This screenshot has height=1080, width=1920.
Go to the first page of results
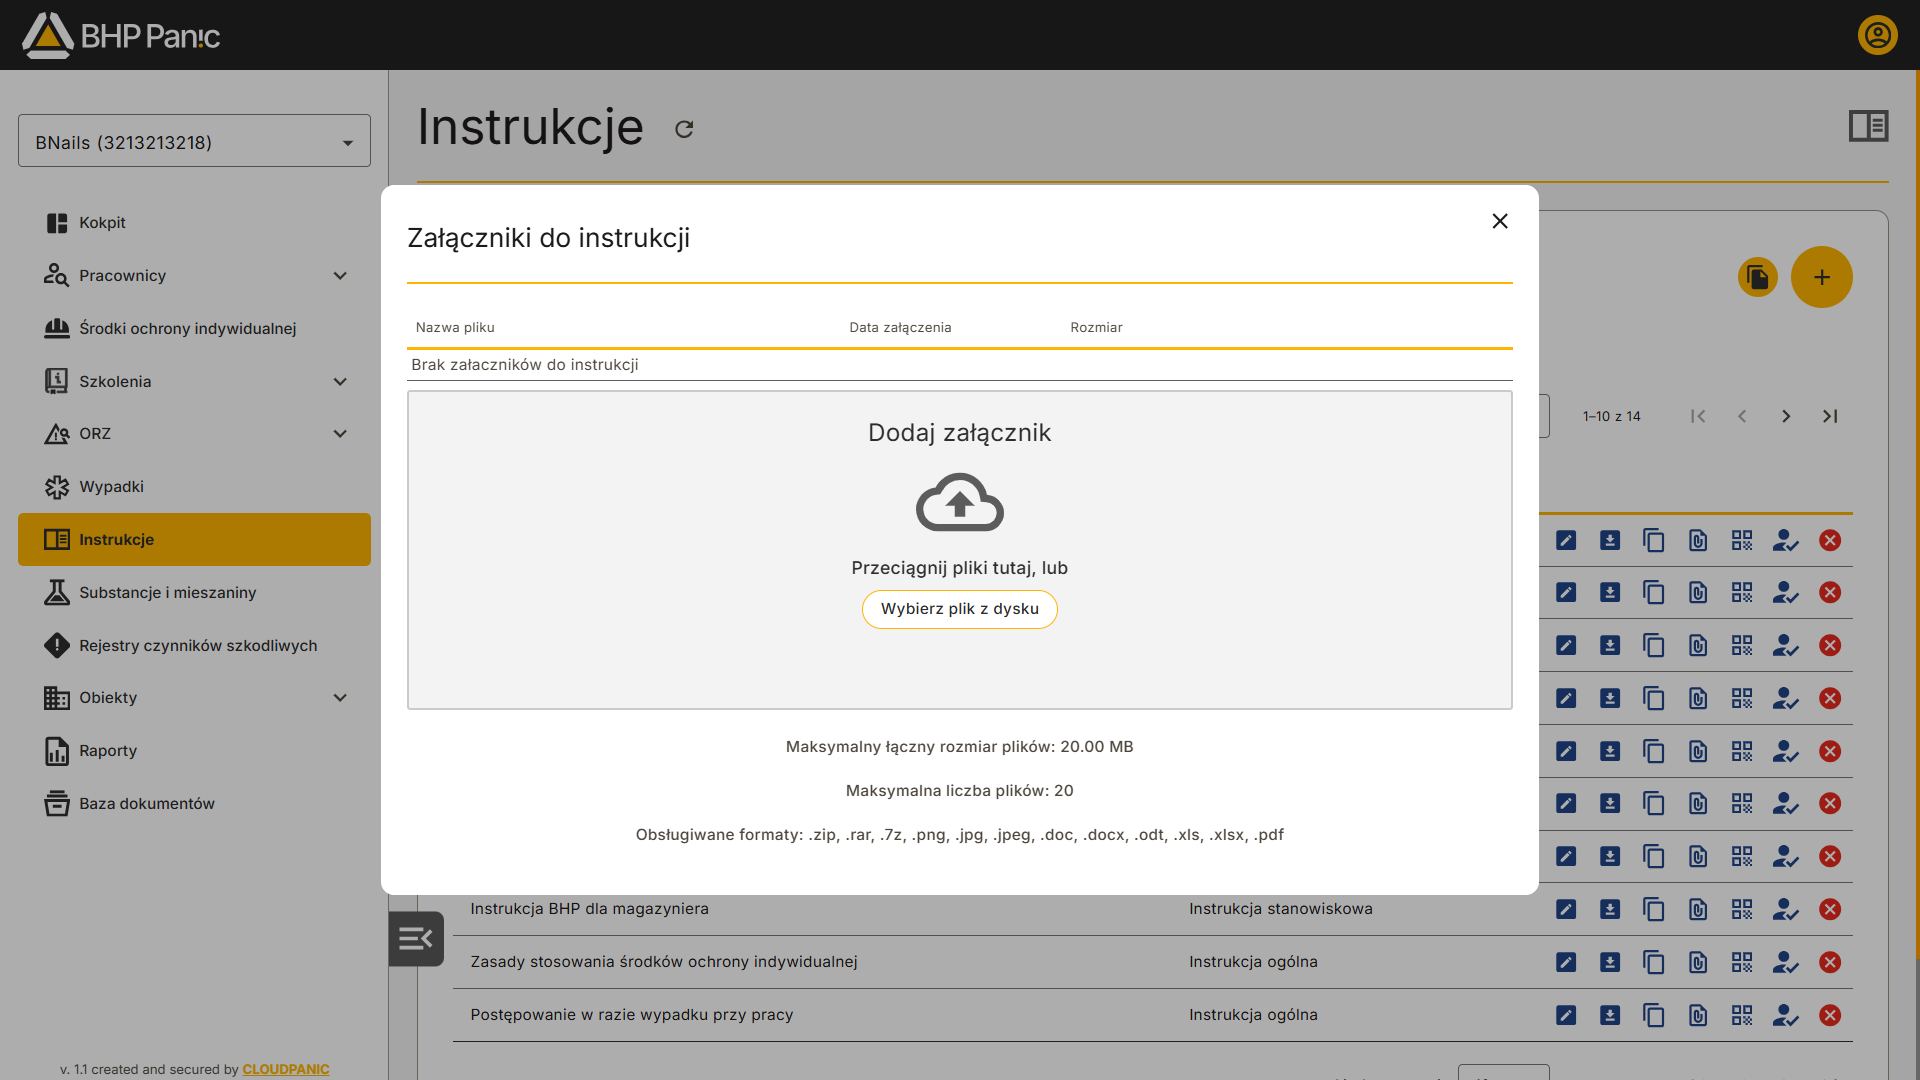tap(1698, 416)
